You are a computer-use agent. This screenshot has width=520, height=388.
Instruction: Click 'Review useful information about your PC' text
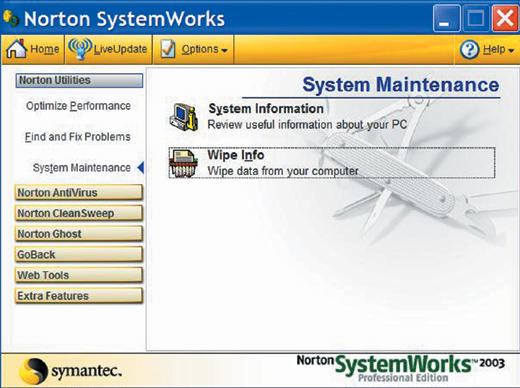click(307, 125)
